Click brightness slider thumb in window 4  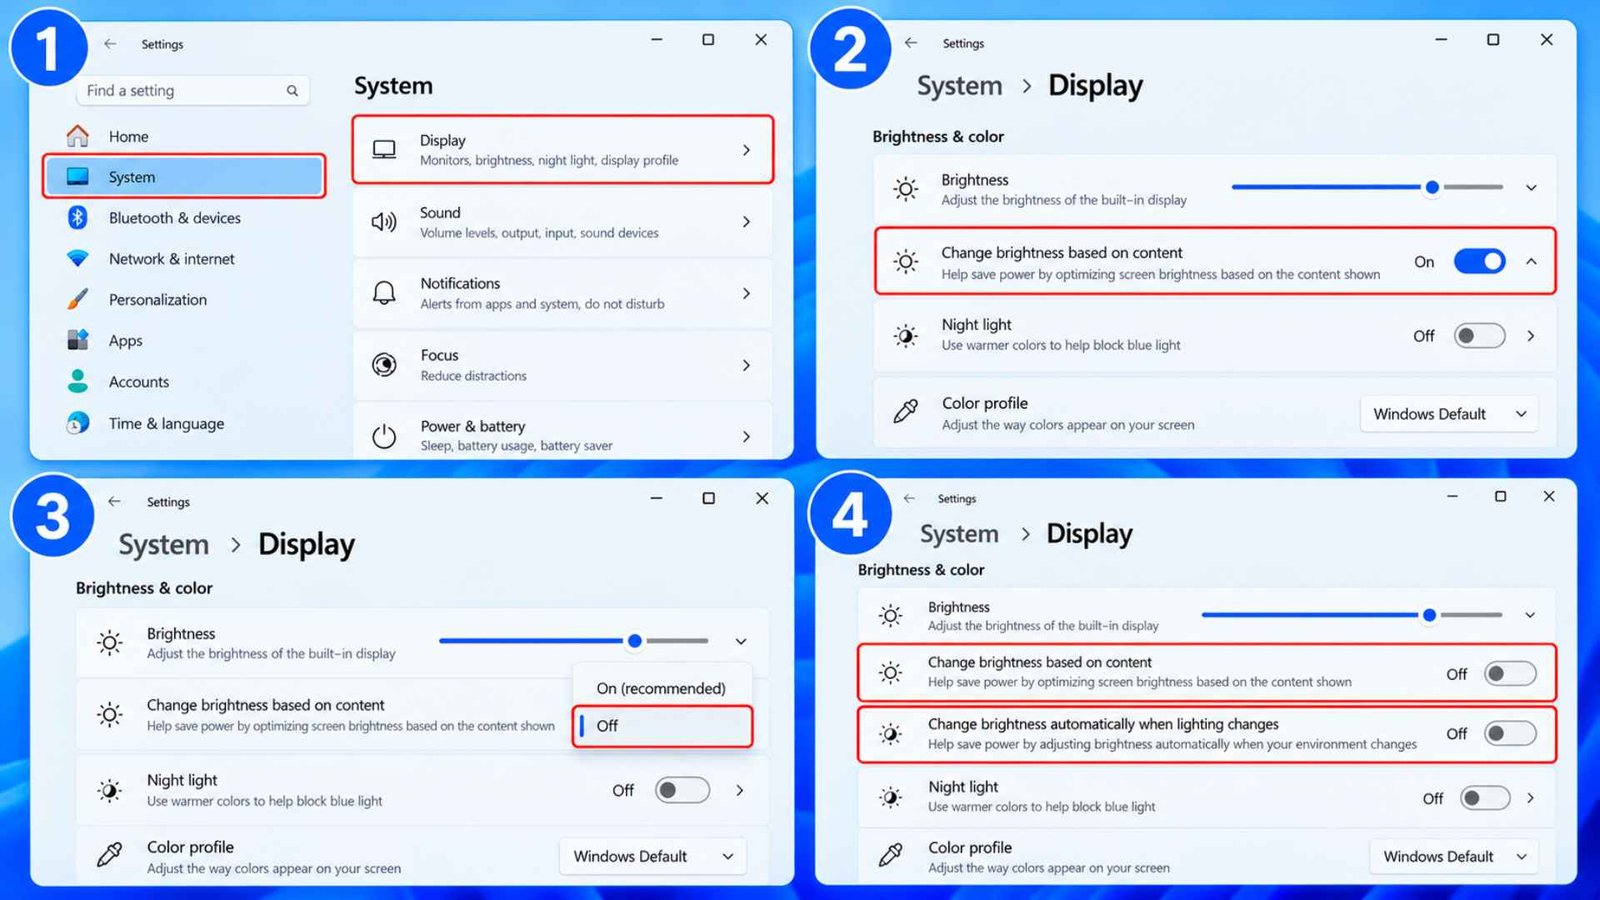coord(1429,615)
